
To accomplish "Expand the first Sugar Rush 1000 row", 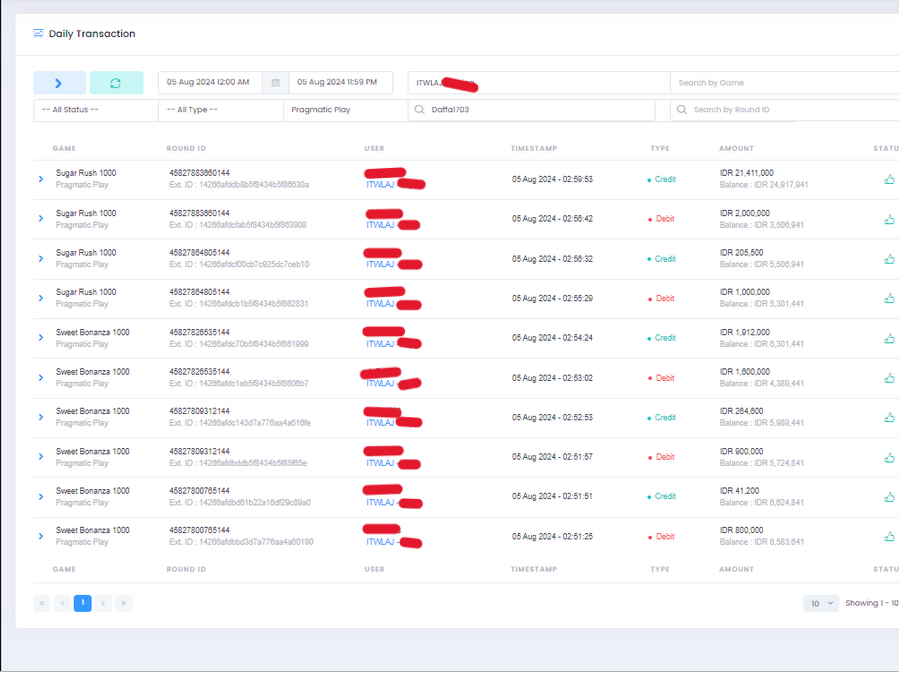I will [41, 179].
